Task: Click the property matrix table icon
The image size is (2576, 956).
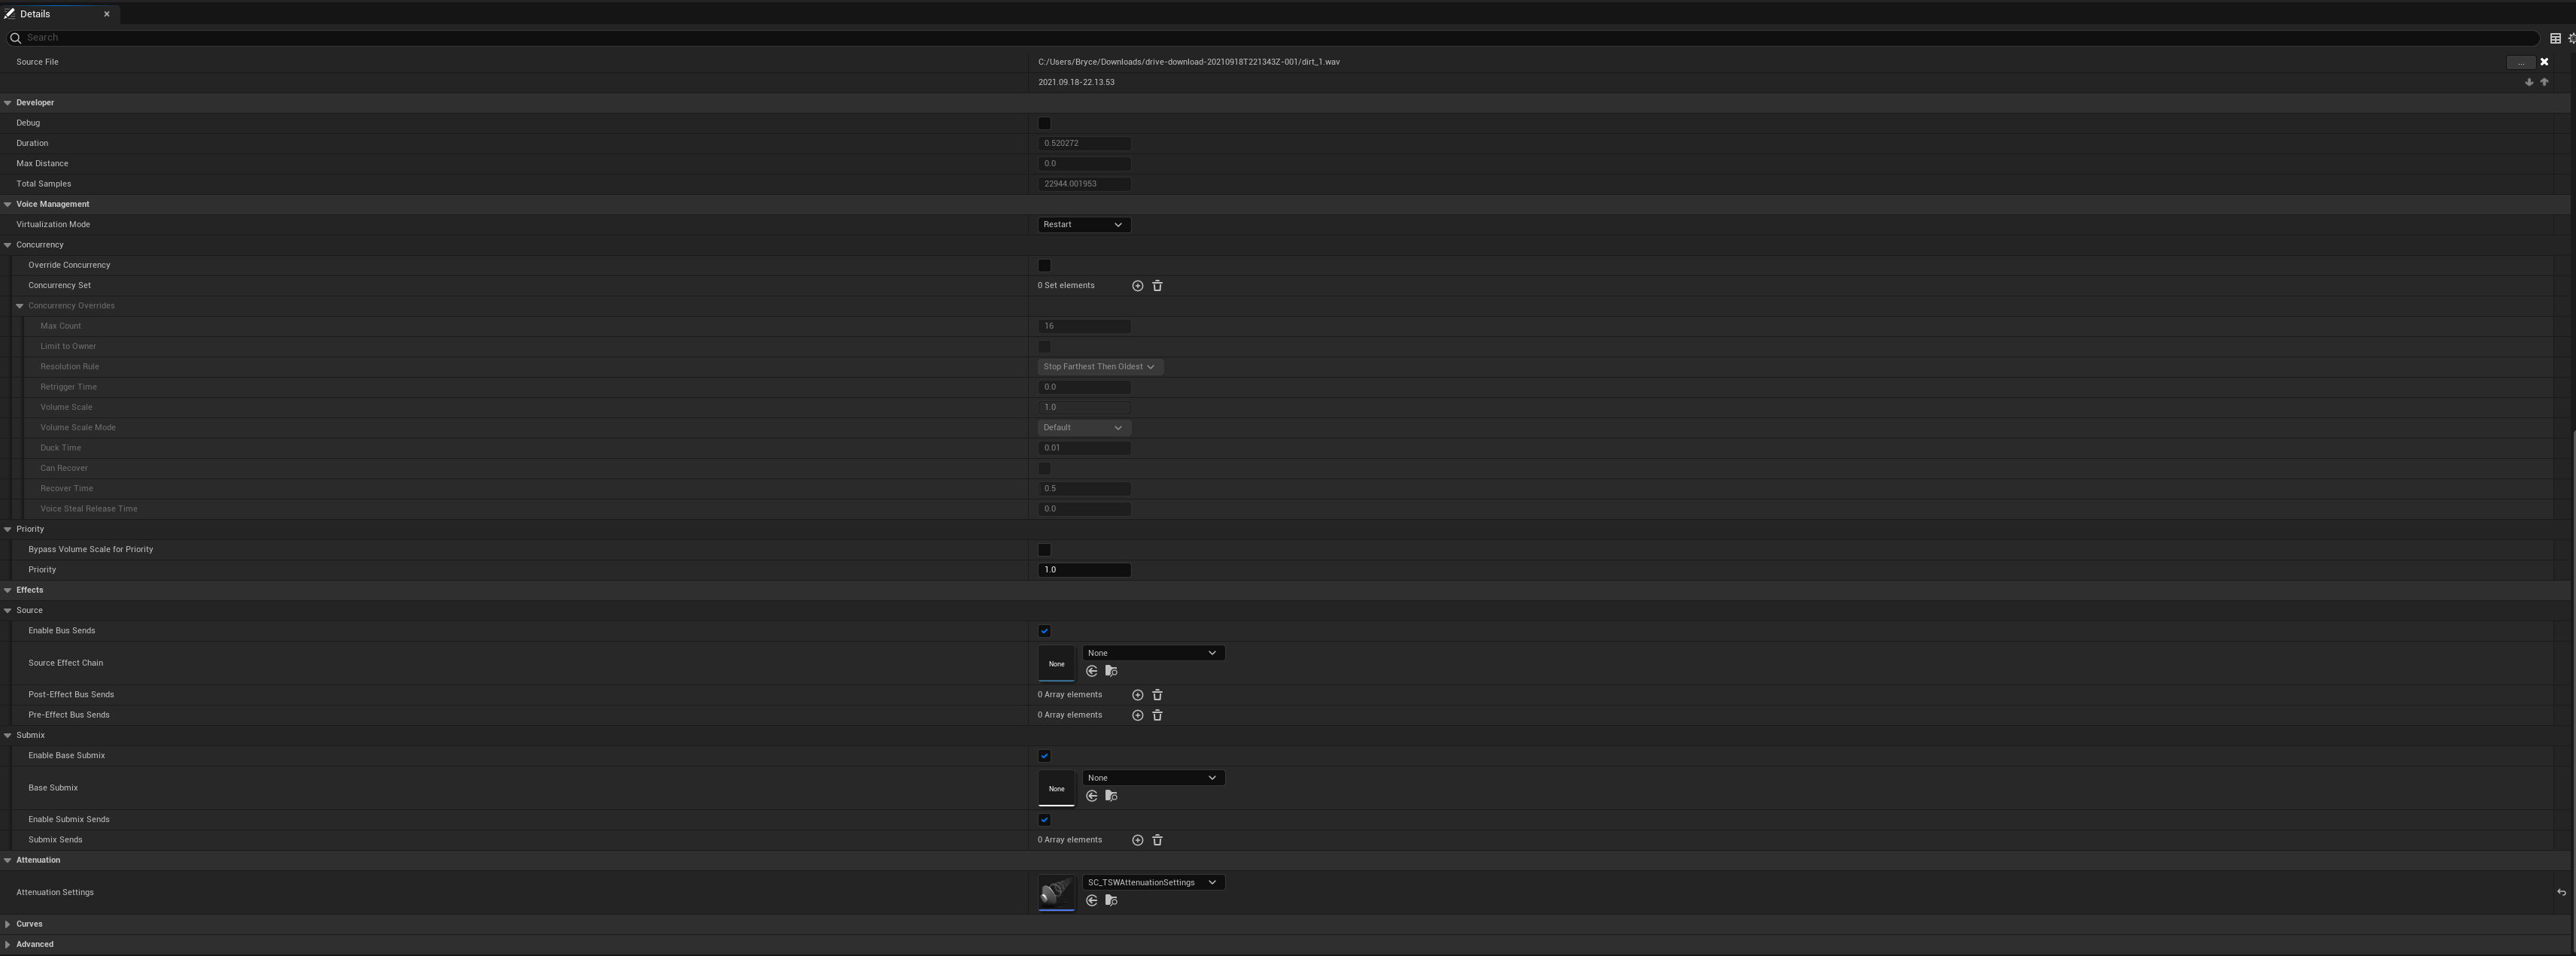Action: 2554,38
